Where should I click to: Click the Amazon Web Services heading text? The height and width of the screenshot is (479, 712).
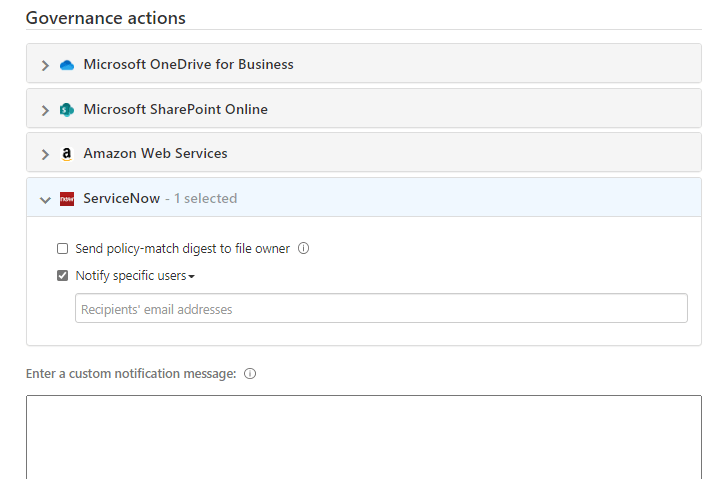click(x=155, y=154)
